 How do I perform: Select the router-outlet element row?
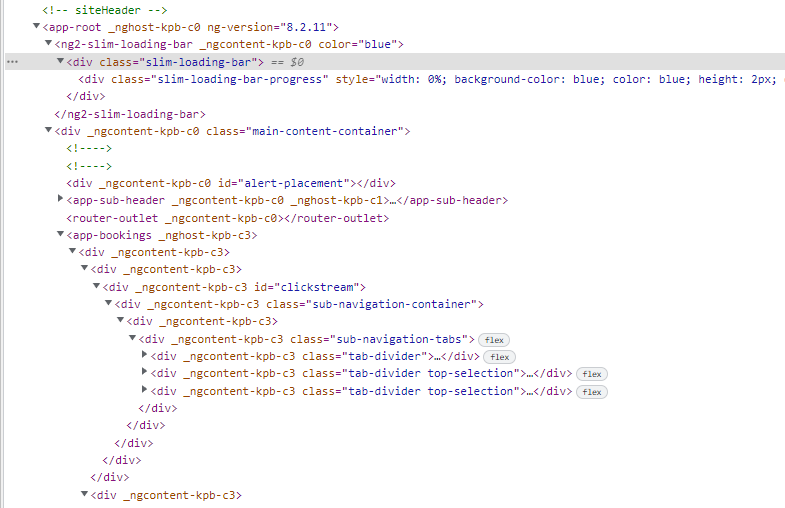(x=227, y=217)
